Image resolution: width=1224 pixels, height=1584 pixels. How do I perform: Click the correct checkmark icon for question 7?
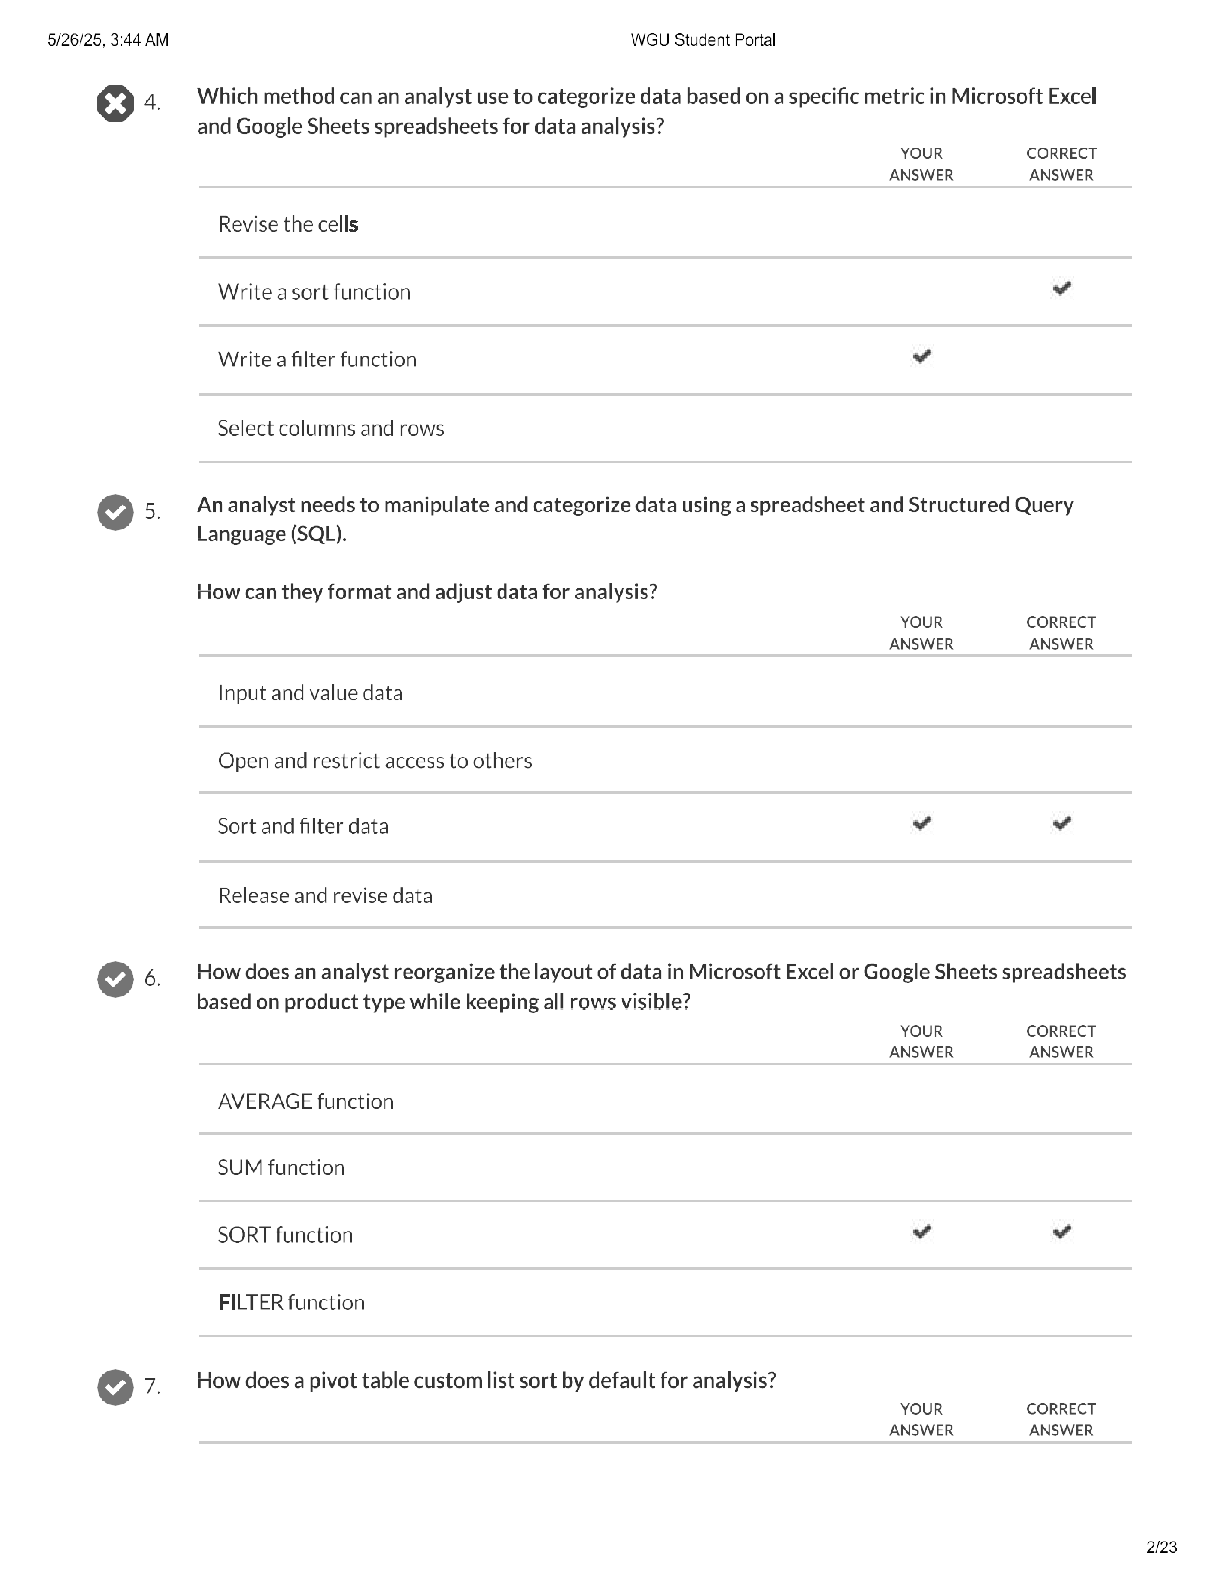tap(115, 1387)
